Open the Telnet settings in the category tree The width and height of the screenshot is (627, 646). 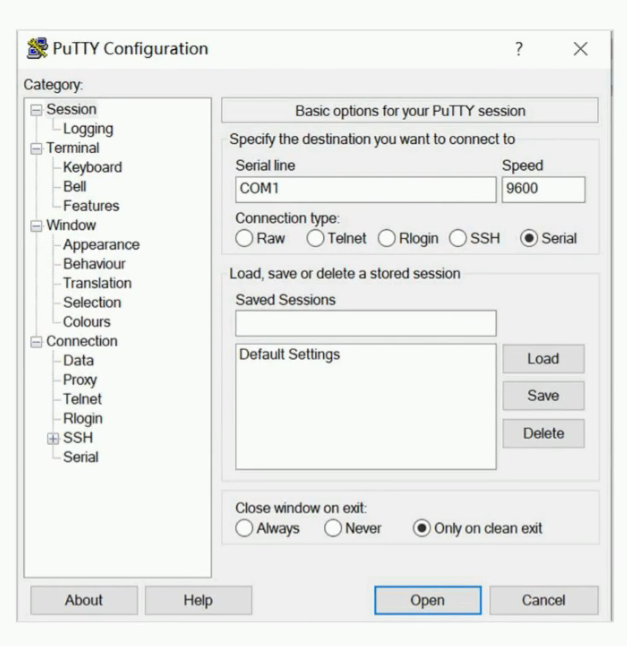point(82,400)
